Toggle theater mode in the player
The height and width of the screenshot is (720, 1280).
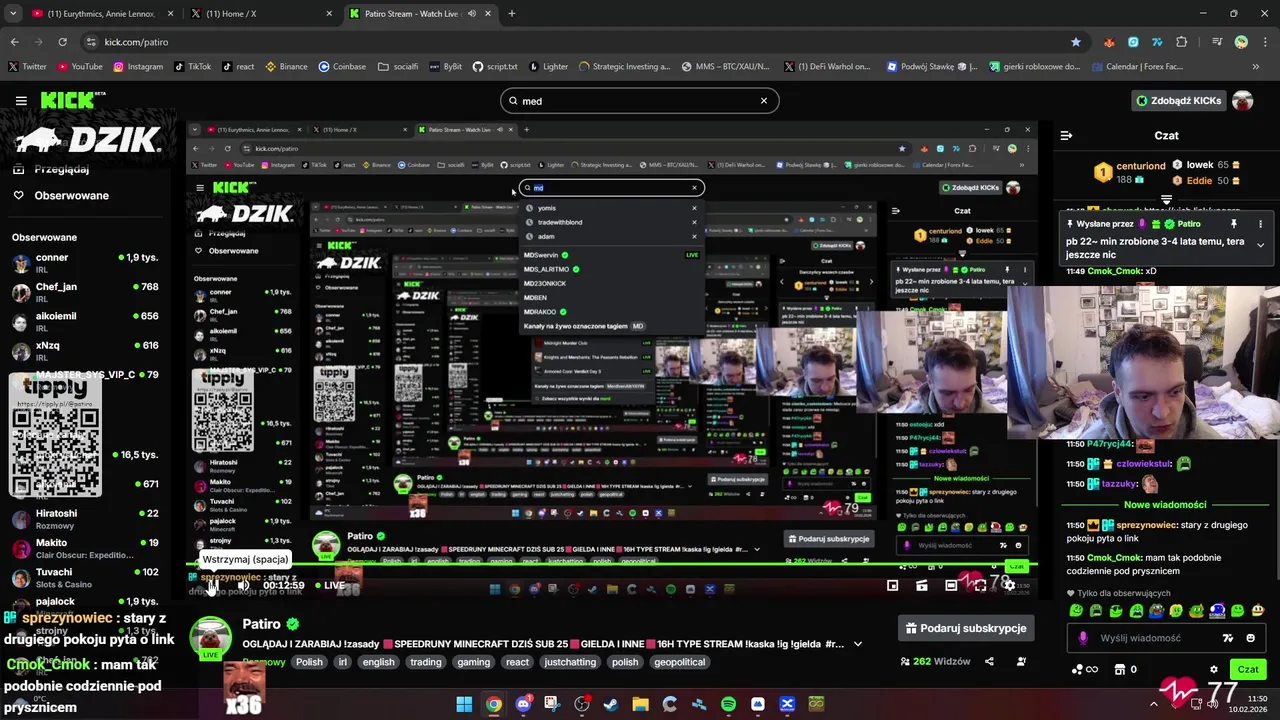[x=951, y=586]
